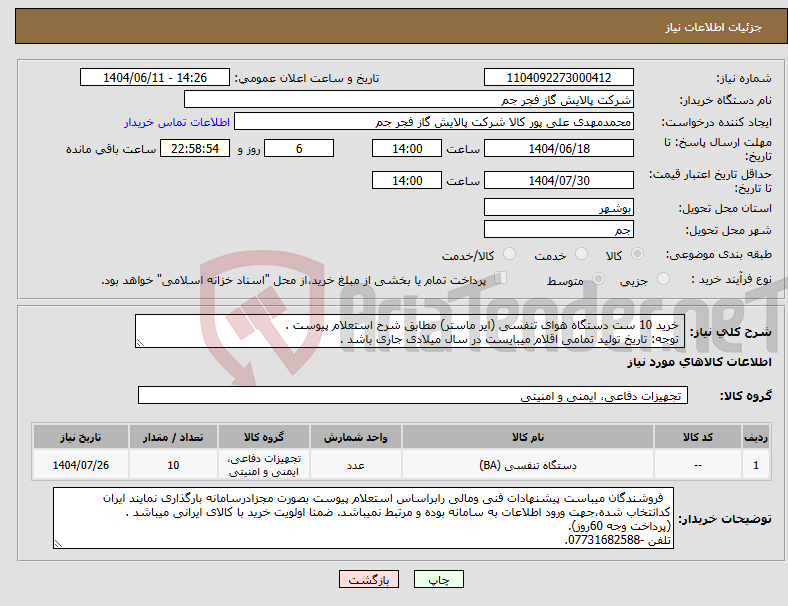The height and width of the screenshot is (606, 788).
Task: Click the unit cell عدد
Action: click(x=355, y=465)
